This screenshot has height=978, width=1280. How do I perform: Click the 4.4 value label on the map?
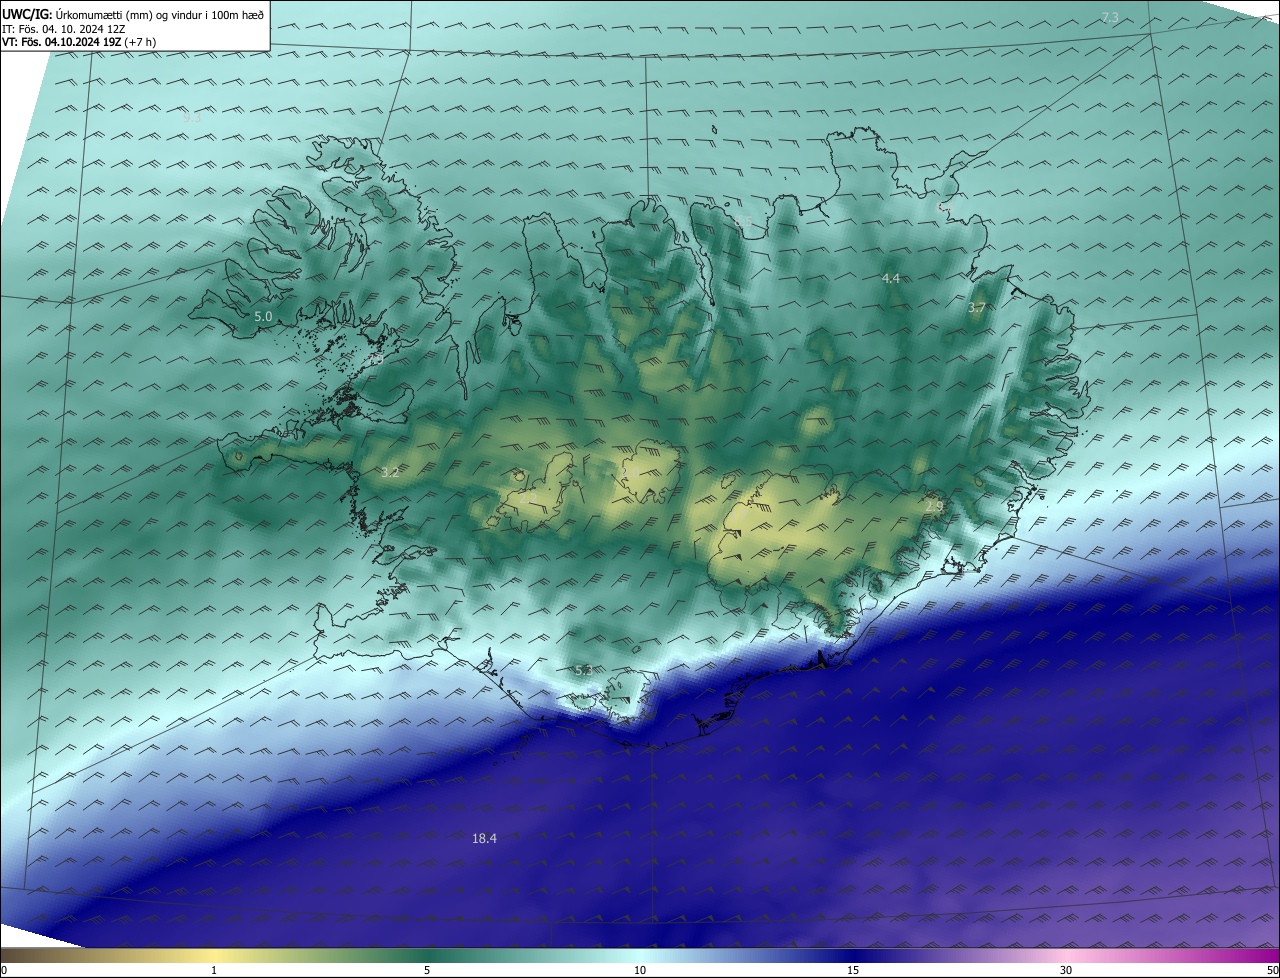(891, 278)
